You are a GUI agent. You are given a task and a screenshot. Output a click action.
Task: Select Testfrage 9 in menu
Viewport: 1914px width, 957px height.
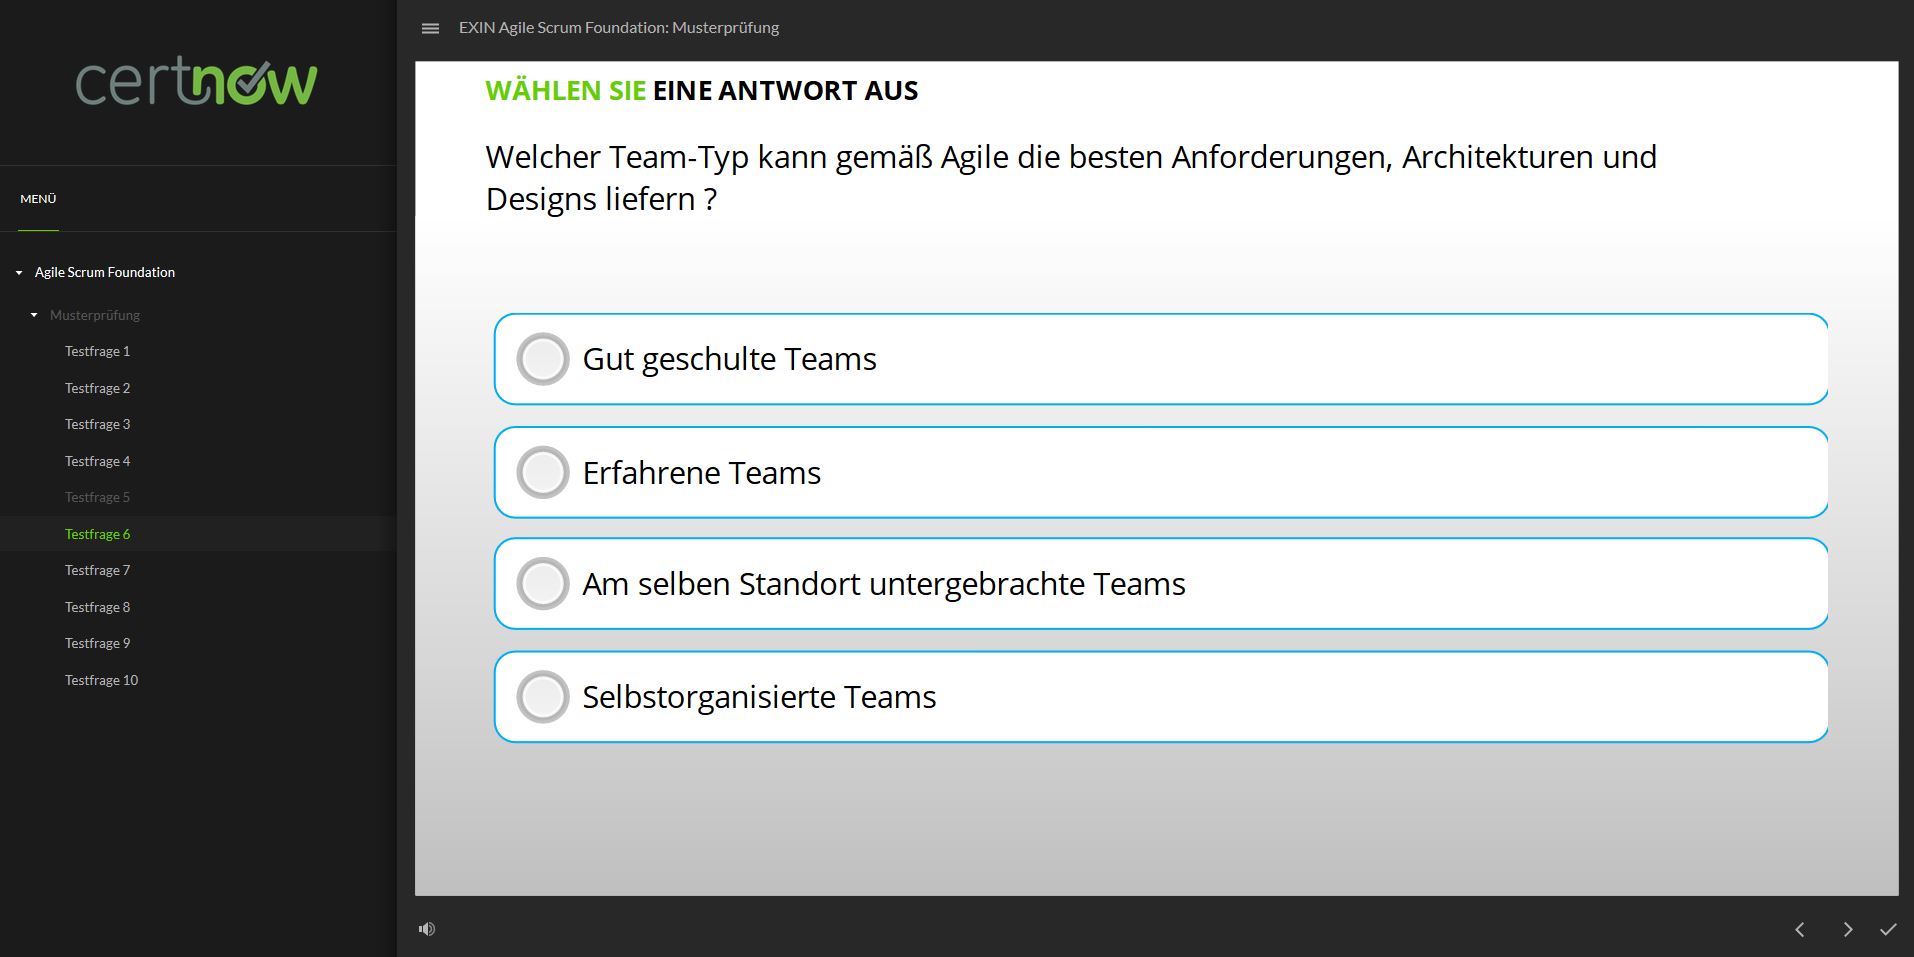97,643
